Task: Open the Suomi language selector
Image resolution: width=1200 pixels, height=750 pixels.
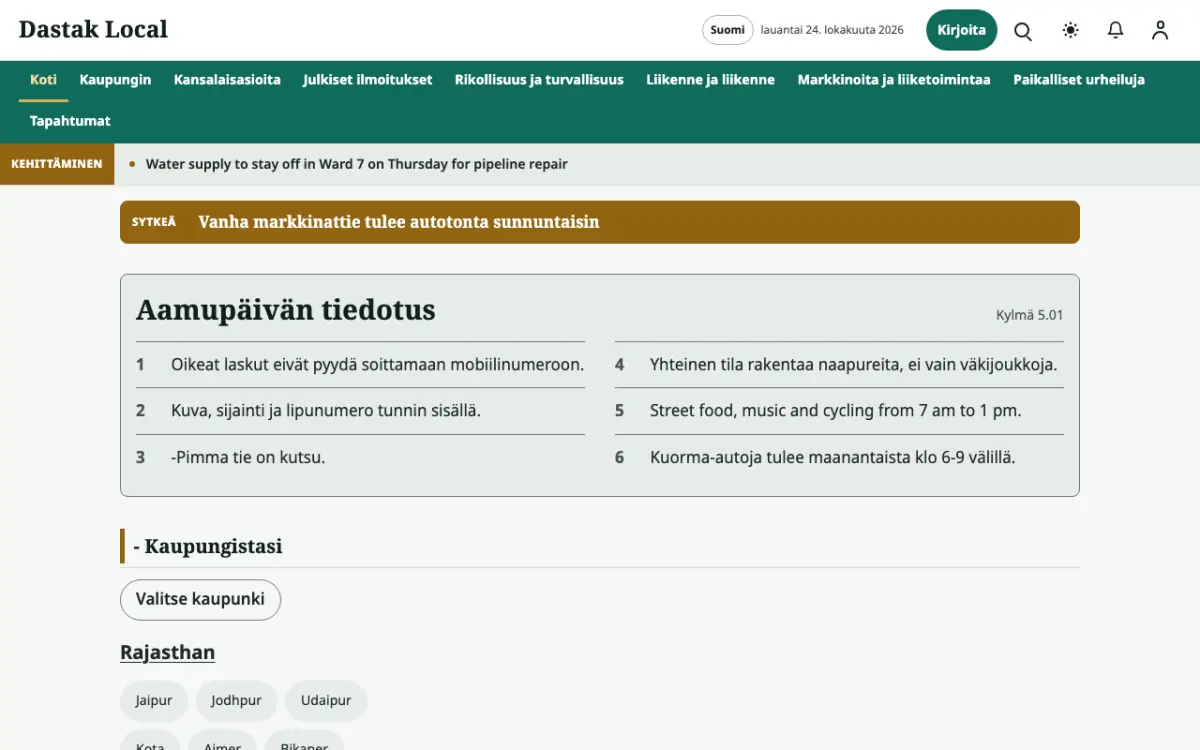Action: pos(727,30)
